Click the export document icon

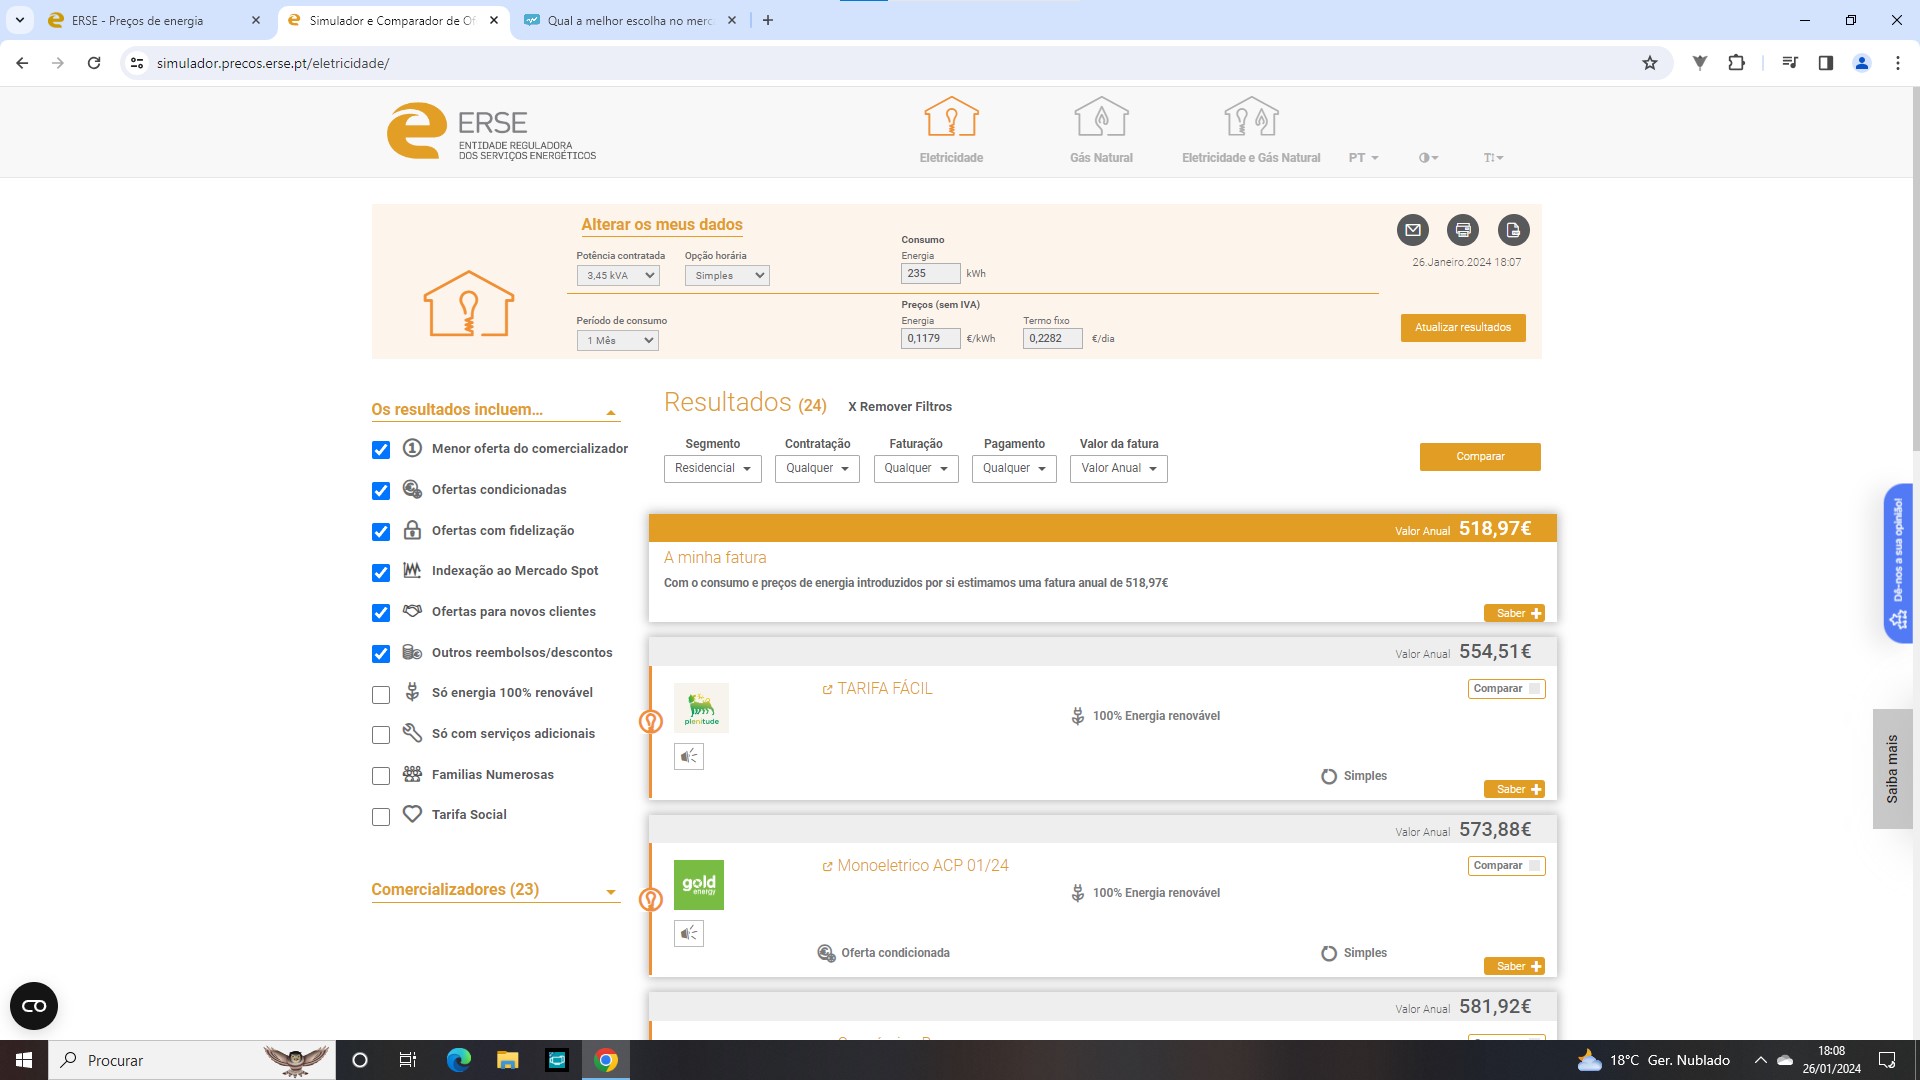[x=1513, y=230]
